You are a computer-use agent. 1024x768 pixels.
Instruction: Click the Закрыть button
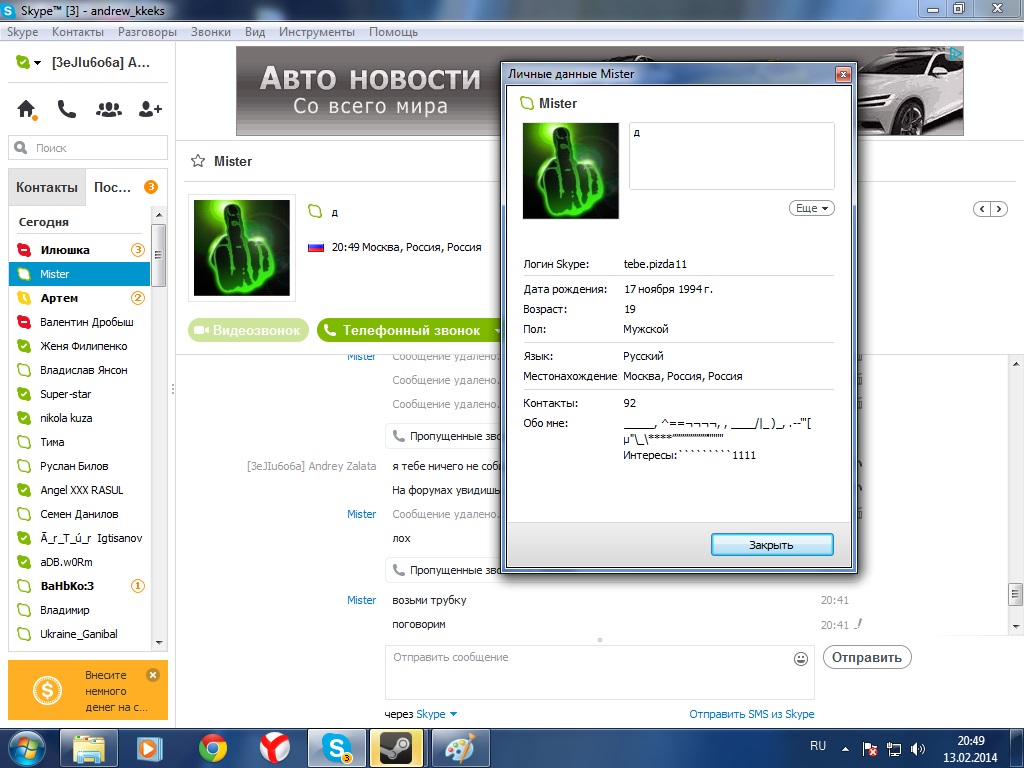click(x=772, y=545)
